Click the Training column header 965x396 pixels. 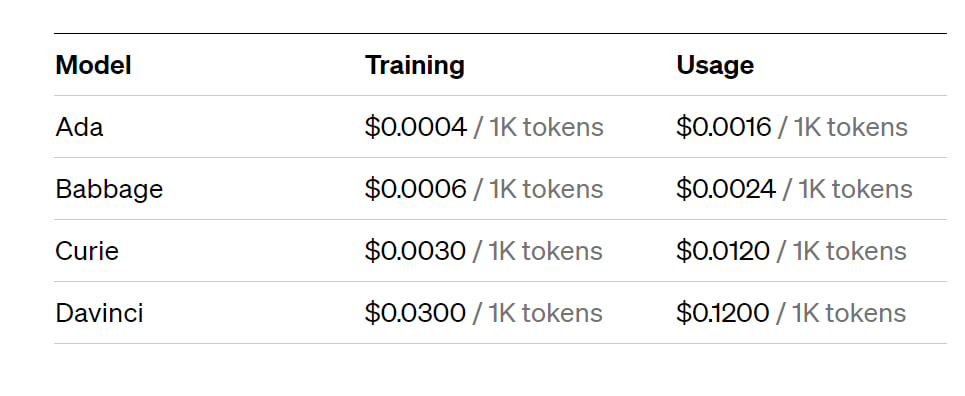click(415, 67)
